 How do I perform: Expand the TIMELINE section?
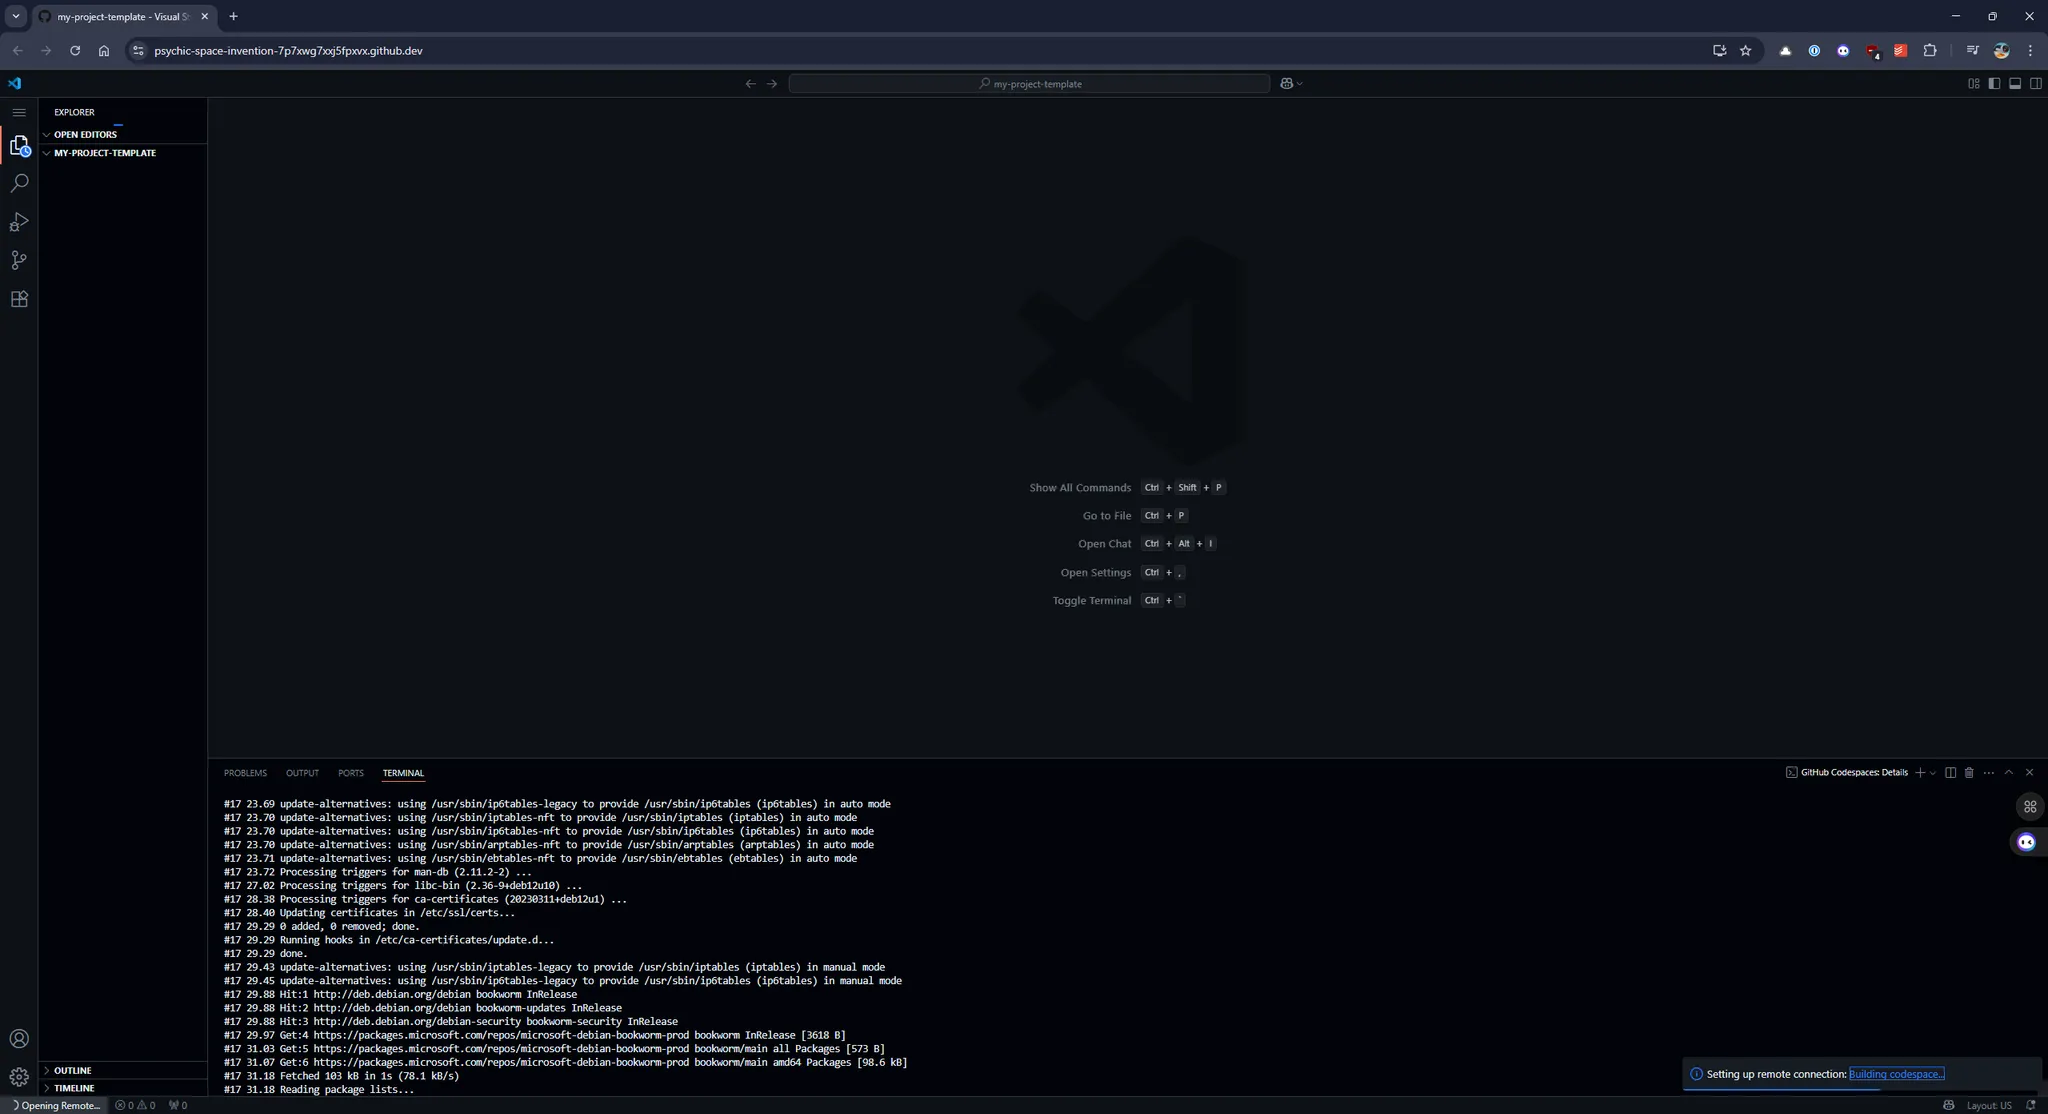pos(74,1088)
